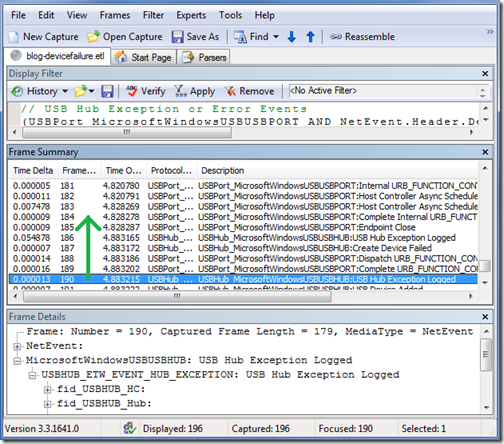Viewport: 504px width, 444px height.
Task: Remove the applied display filter
Action: [x=250, y=91]
